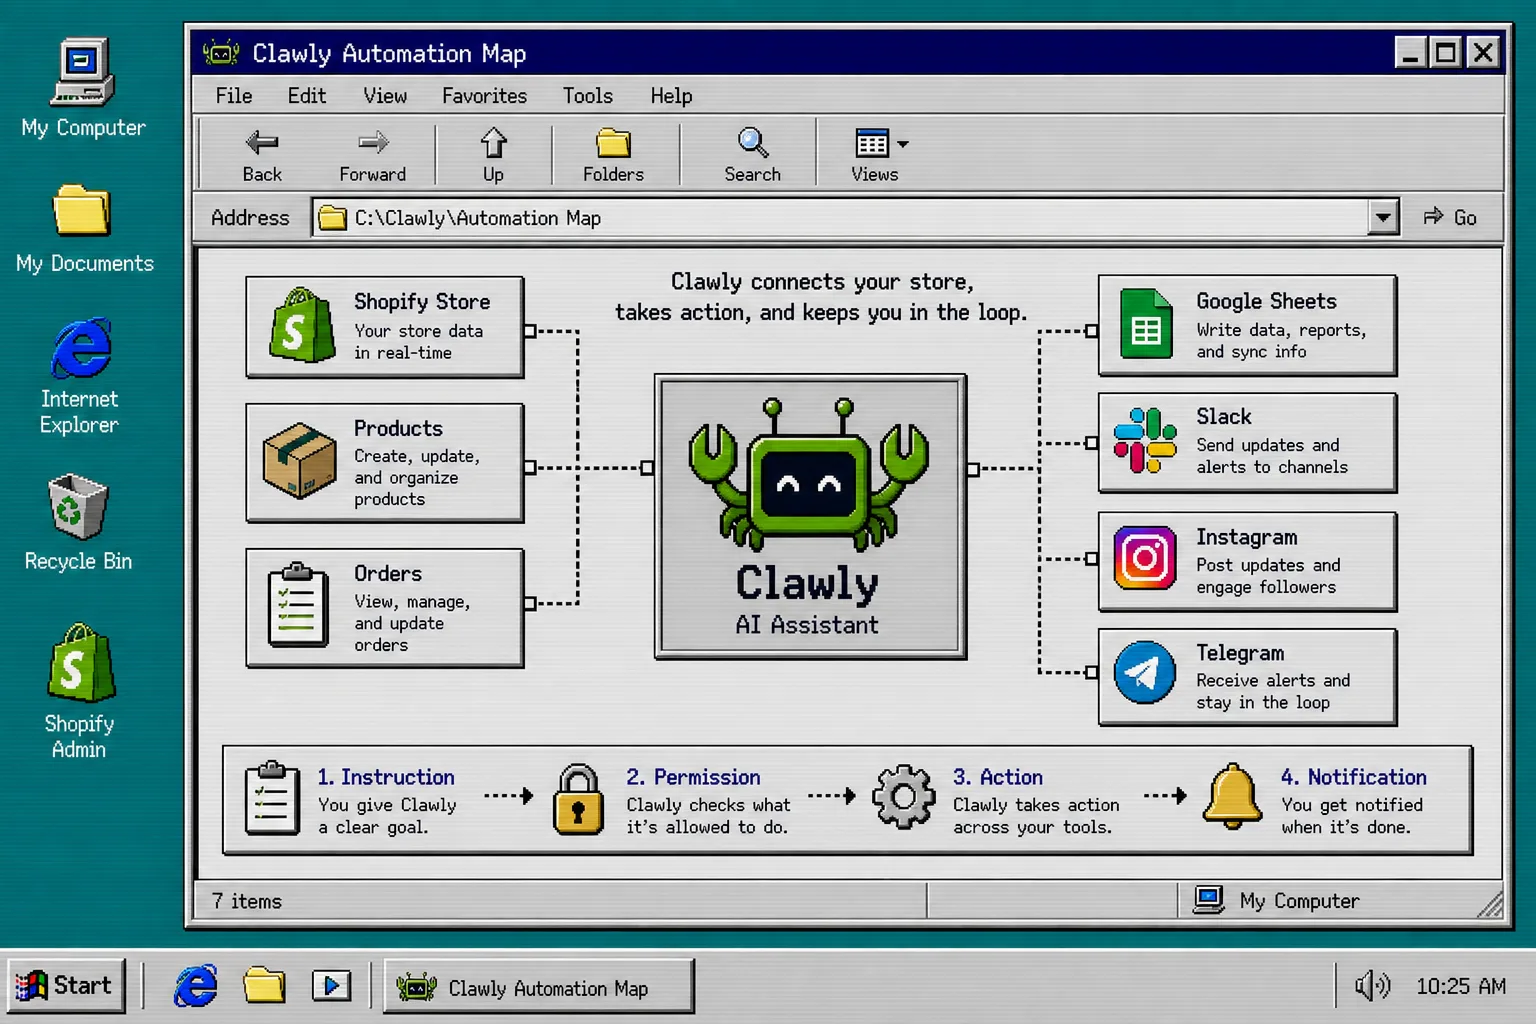
Task: Click the Instruction clipboard icon
Action: [272, 798]
